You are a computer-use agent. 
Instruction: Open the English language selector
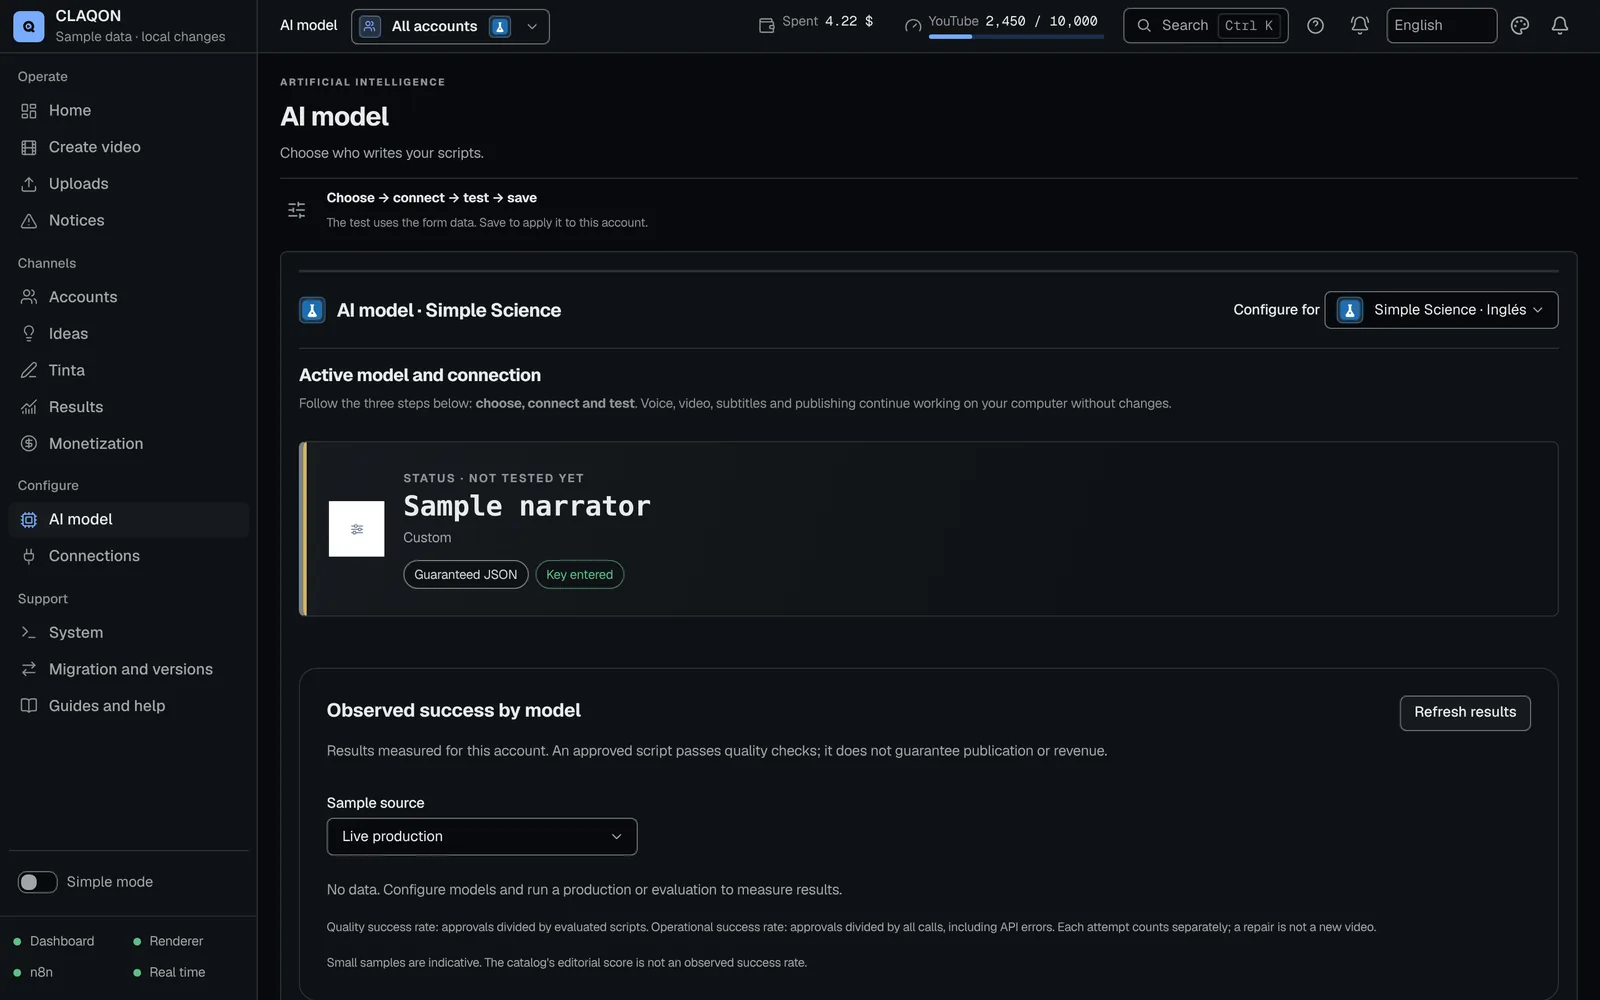1441,26
